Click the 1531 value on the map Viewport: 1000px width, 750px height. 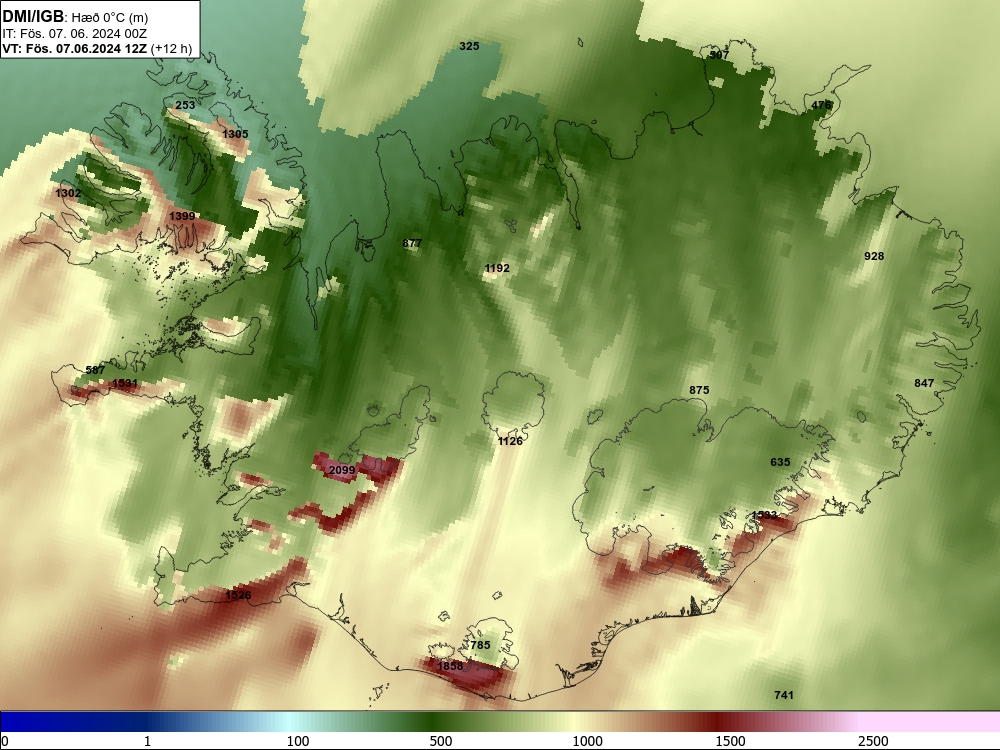(x=124, y=383)
